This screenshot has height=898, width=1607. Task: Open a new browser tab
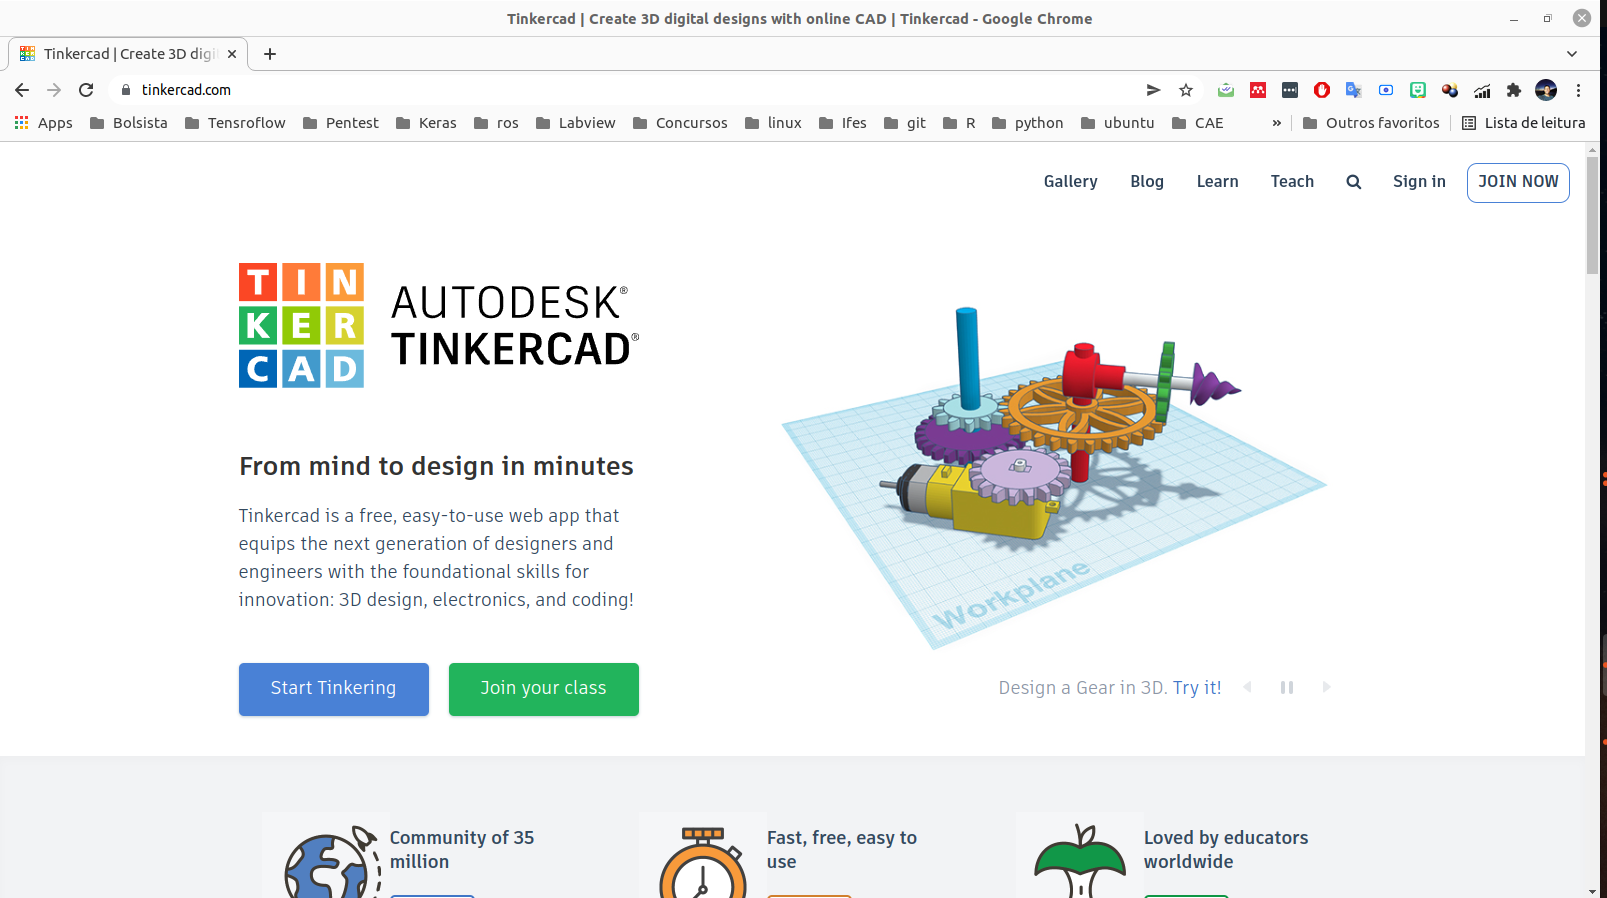270,54
